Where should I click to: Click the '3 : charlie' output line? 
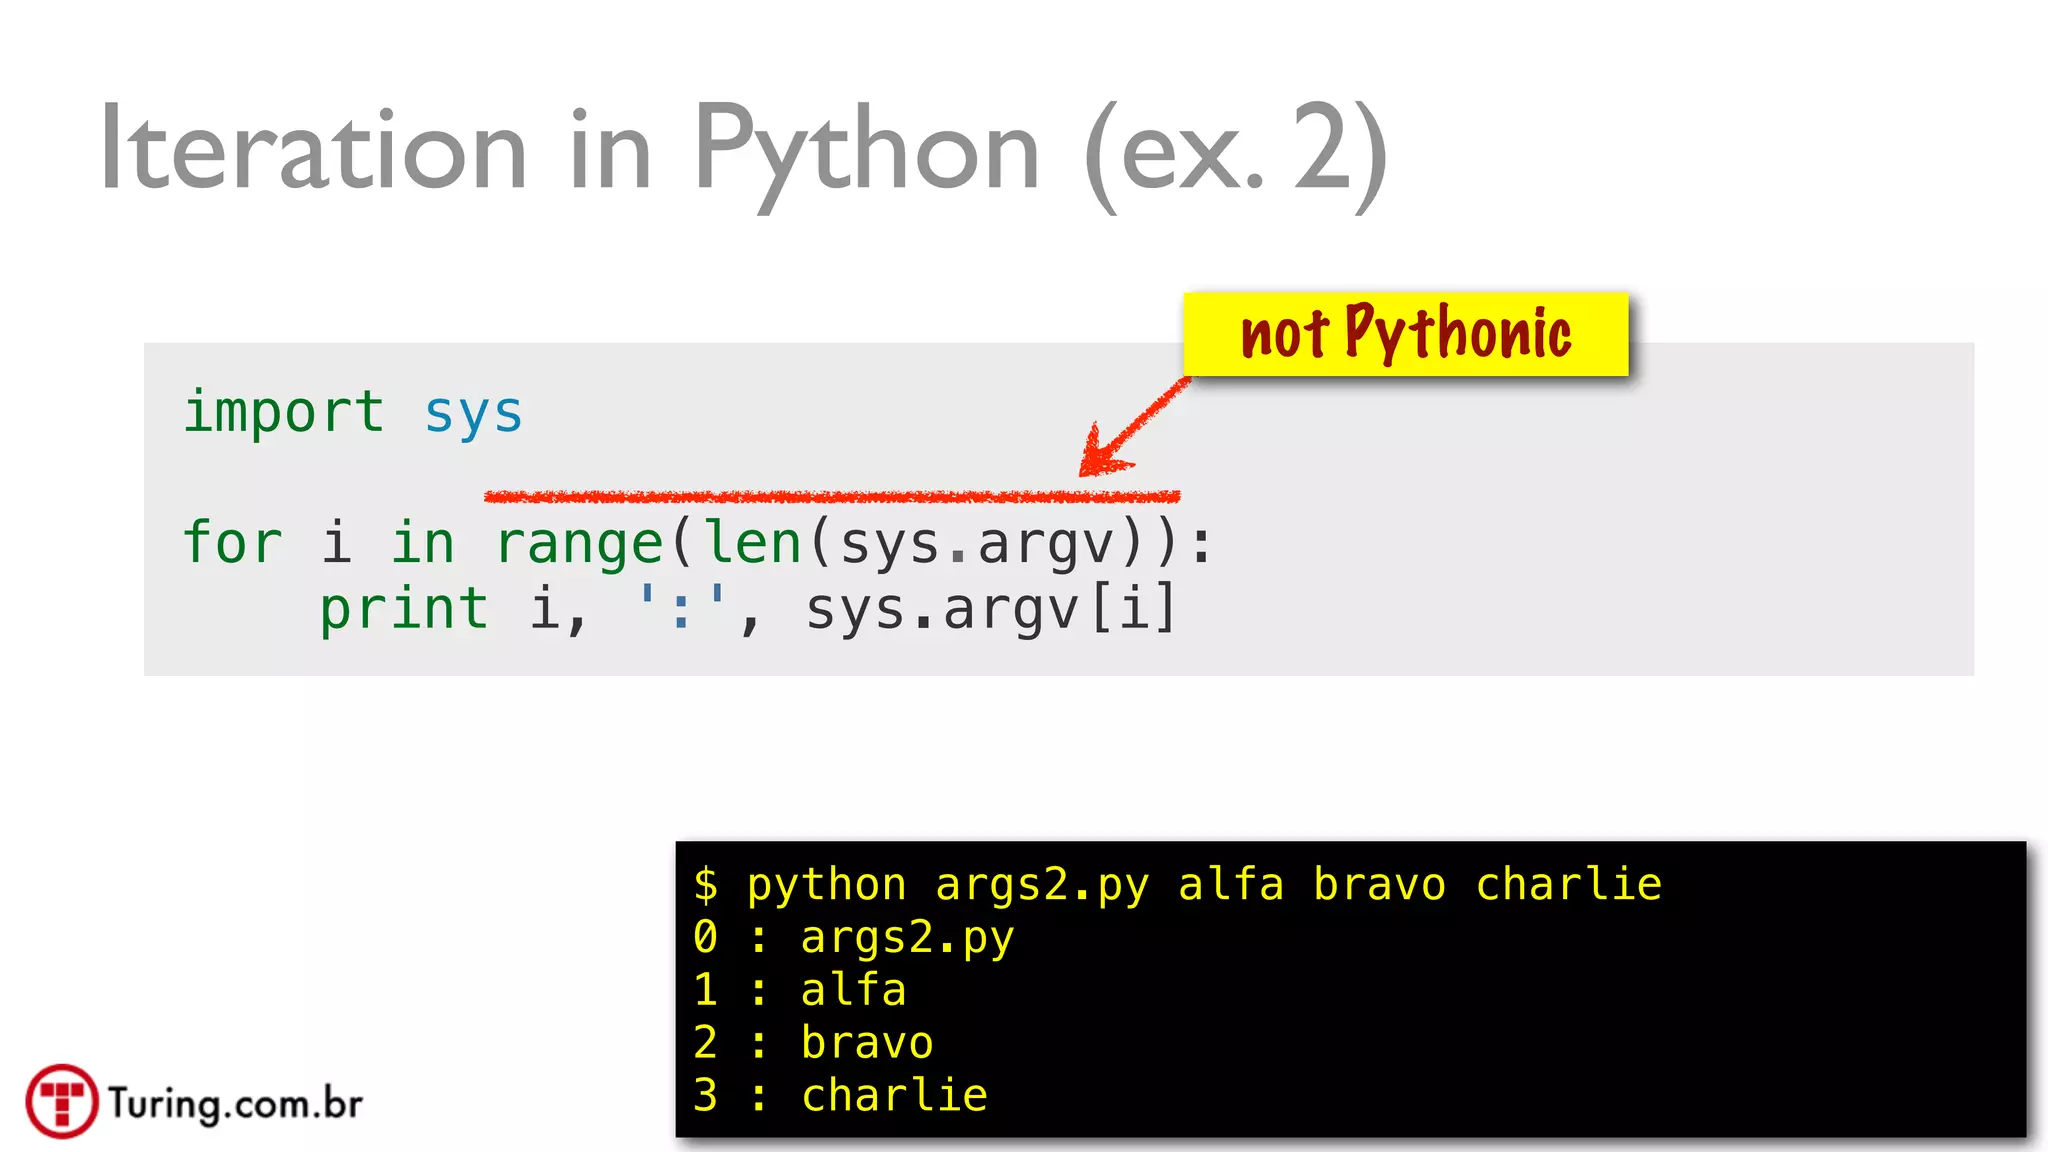pos(840,1096)
